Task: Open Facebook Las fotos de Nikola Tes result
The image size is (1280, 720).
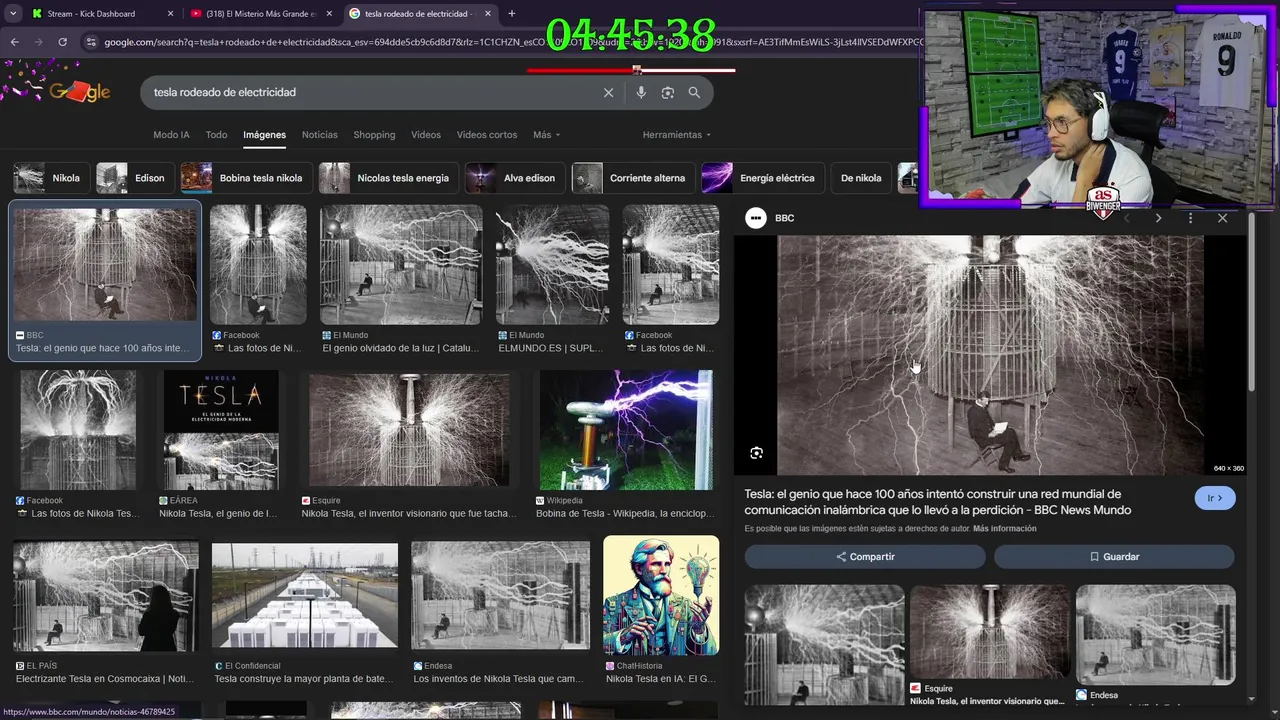Action: click(78, 430)
